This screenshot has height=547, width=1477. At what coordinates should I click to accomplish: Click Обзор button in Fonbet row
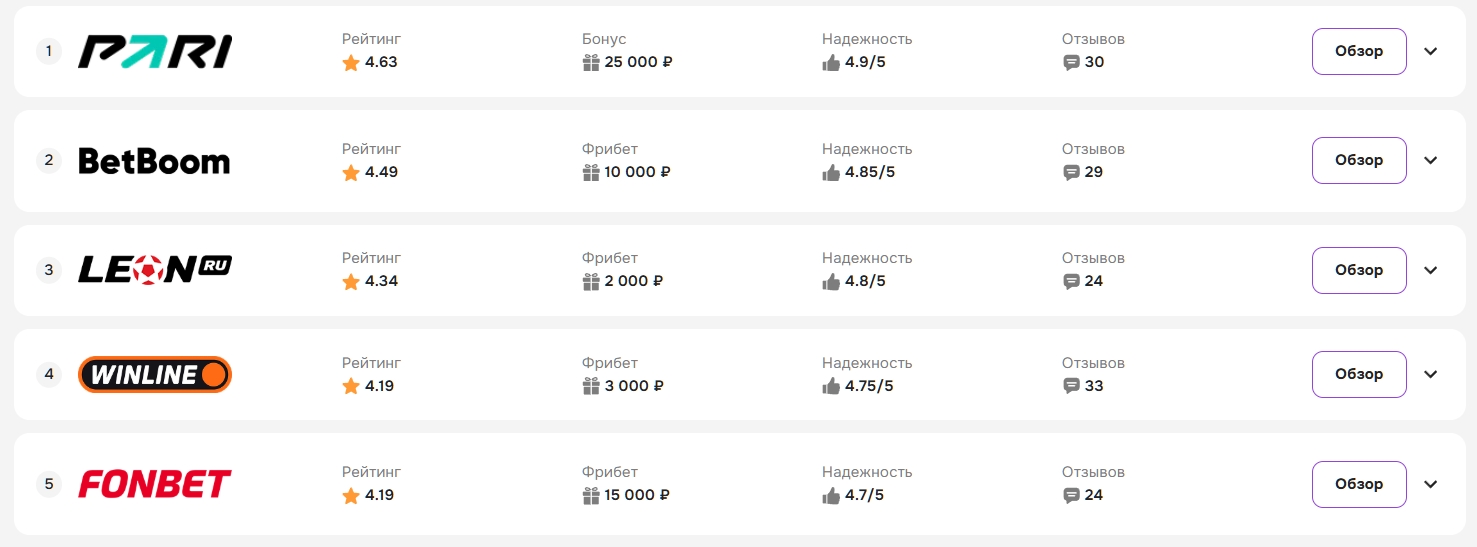pyautogui.click(x=1359, y=485)
